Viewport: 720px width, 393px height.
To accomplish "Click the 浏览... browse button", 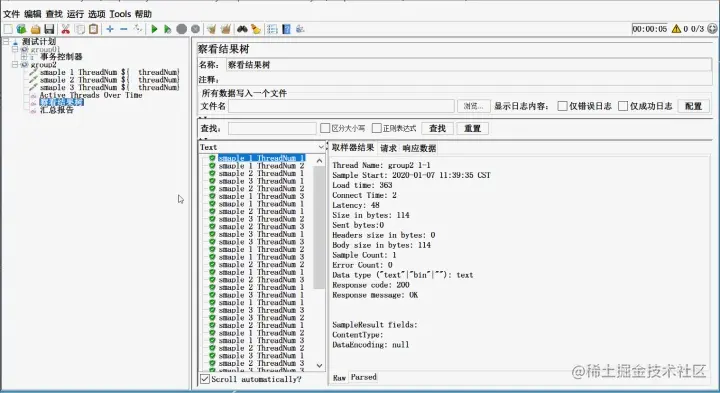I will pos(473,106).
